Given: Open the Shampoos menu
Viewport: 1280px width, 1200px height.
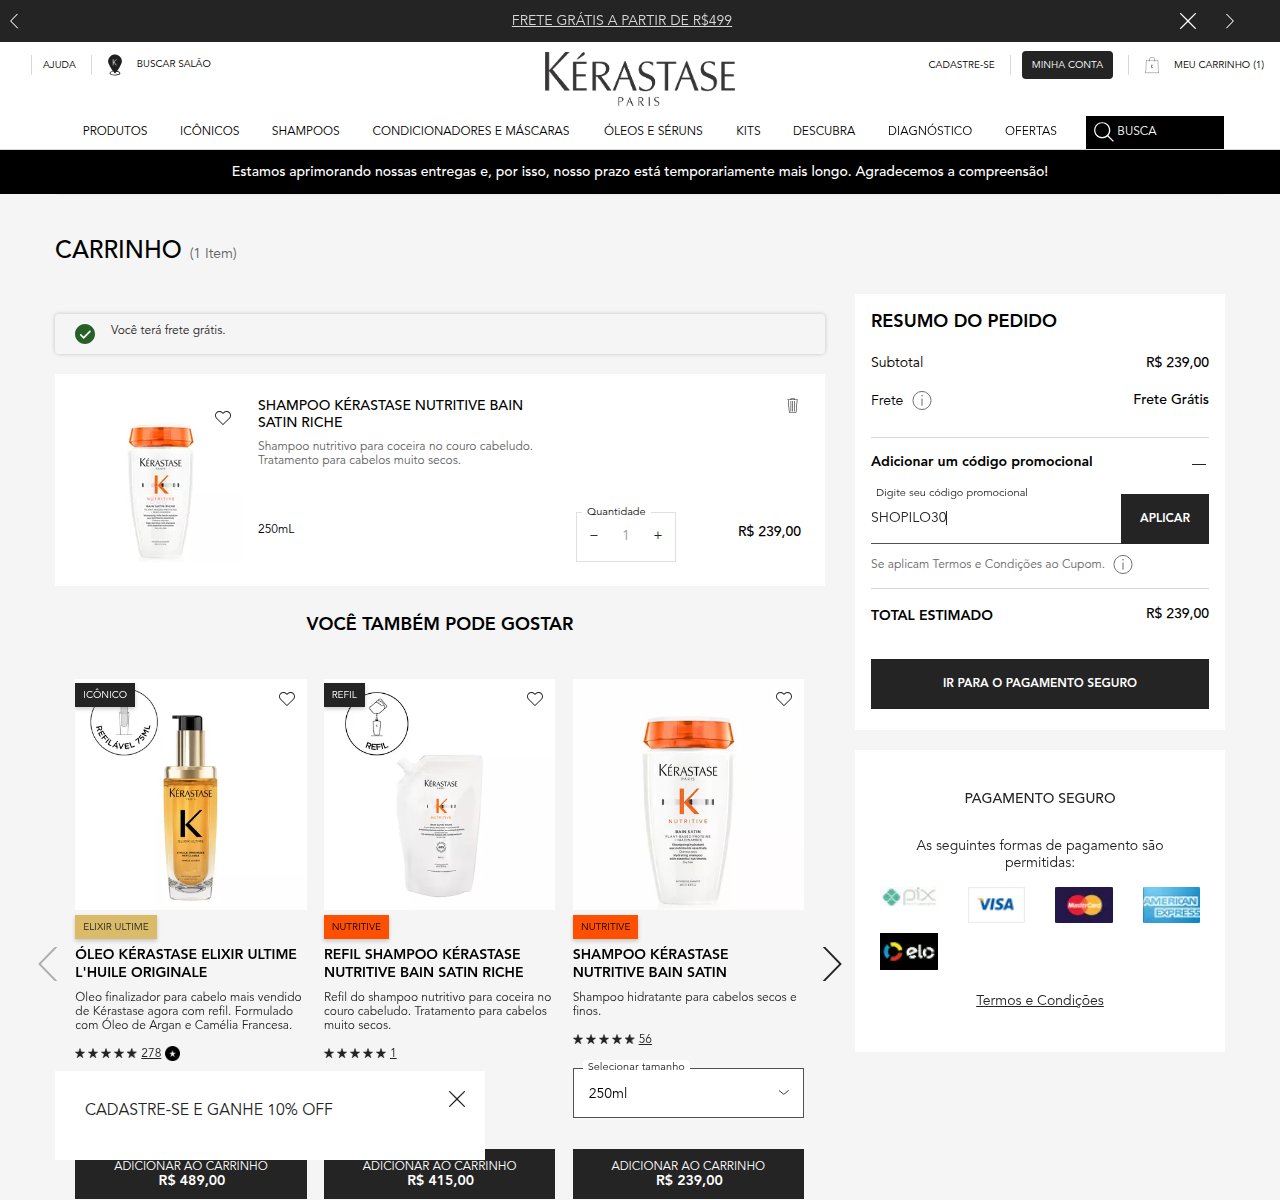Looking at the screenshot, I should [x=306, y=131].
